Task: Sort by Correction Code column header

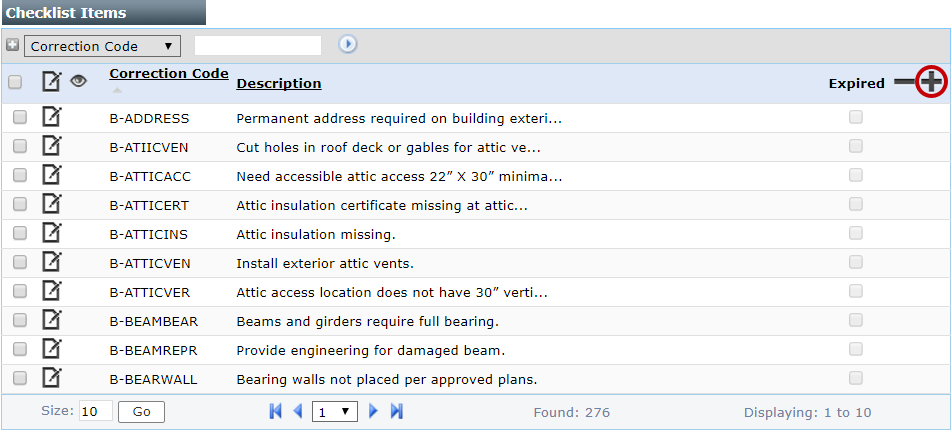Action: 168,74
